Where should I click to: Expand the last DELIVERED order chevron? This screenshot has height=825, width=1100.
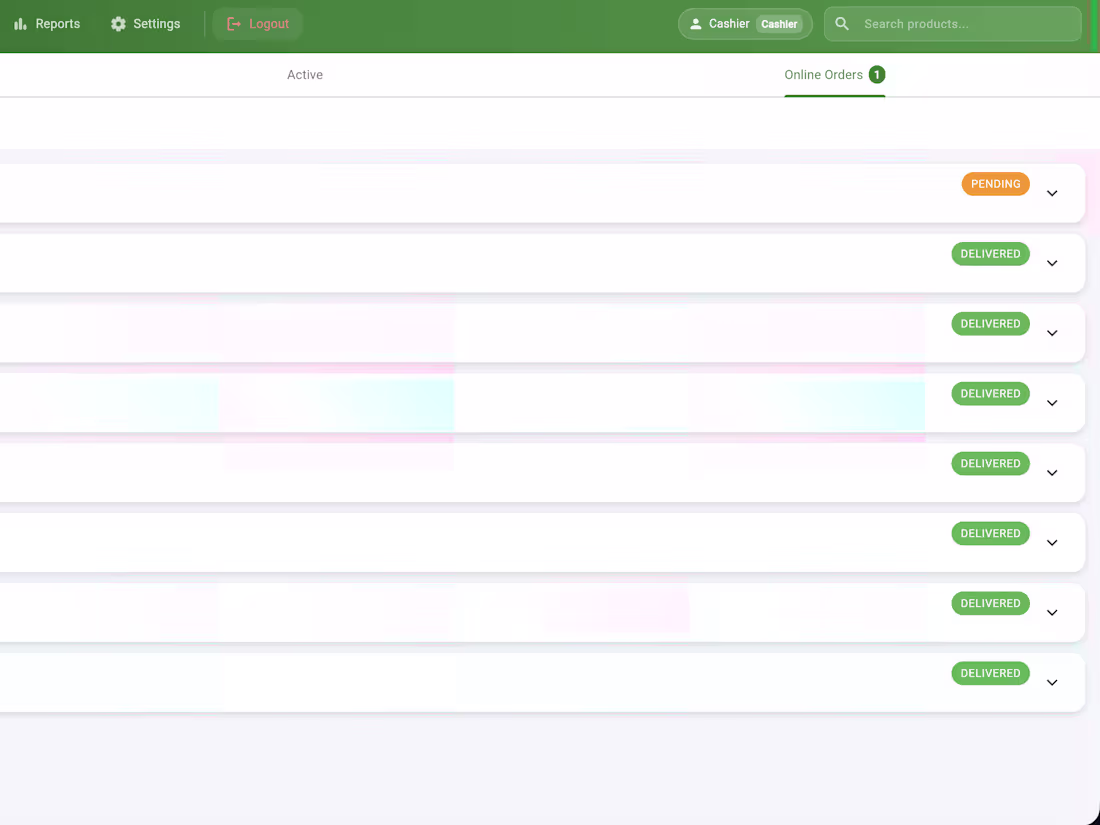1052,683
